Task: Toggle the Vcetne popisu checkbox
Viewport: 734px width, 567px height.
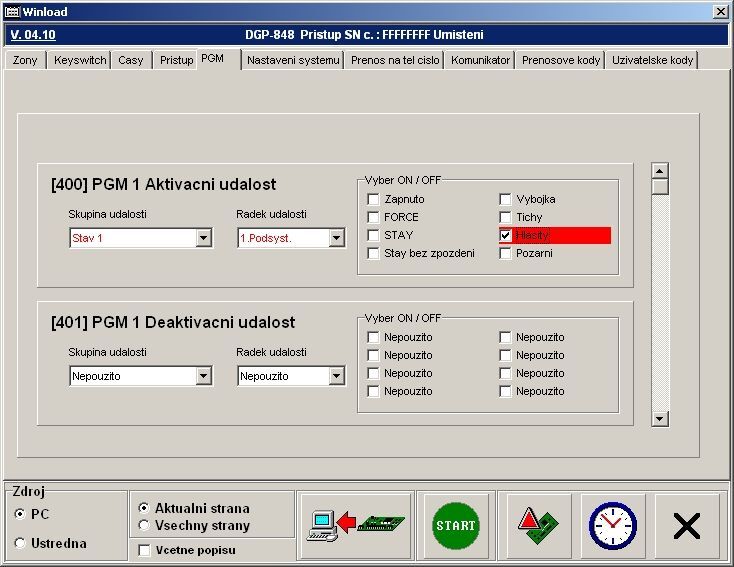Action: (145, 550)
